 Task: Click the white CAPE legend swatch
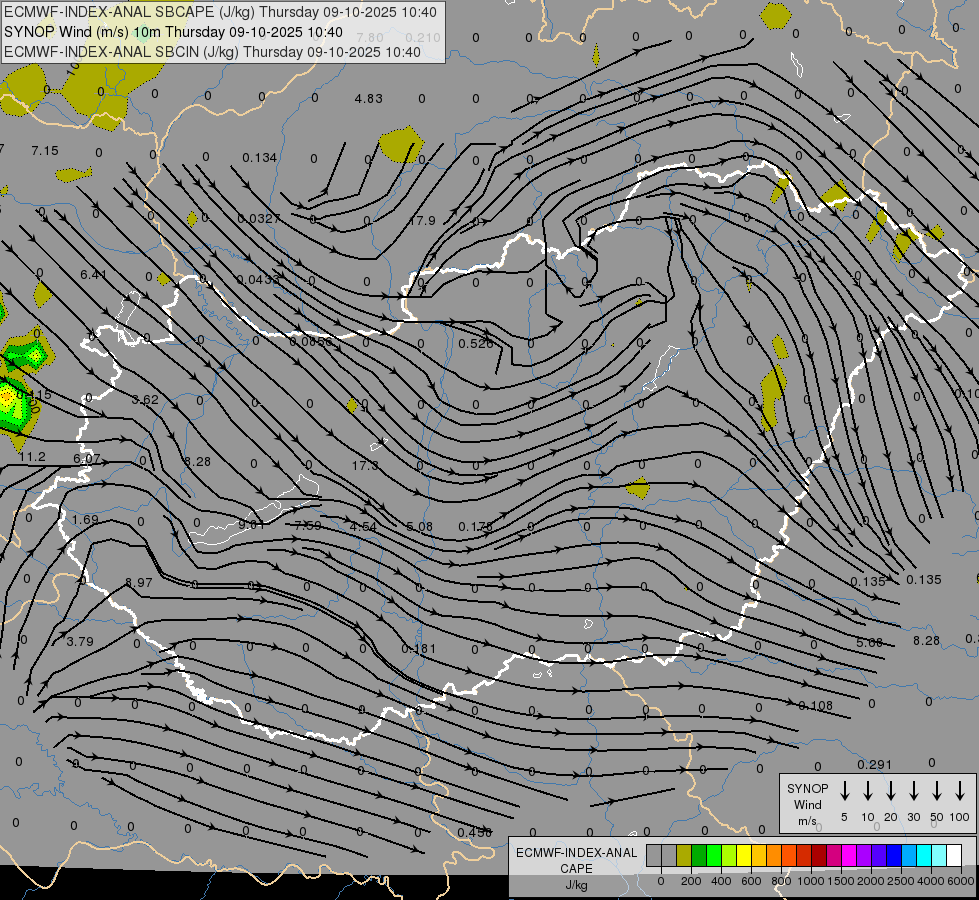pyautogui.click(x=953, y=856)
